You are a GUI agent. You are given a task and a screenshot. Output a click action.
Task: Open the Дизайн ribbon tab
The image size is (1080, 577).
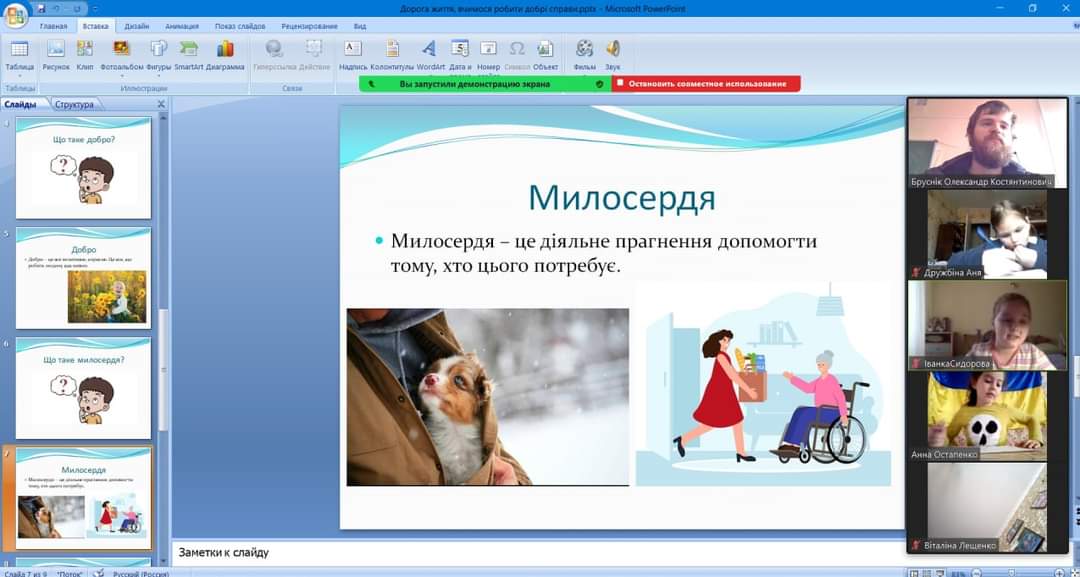pyautogui.click(x=136, y=26)
